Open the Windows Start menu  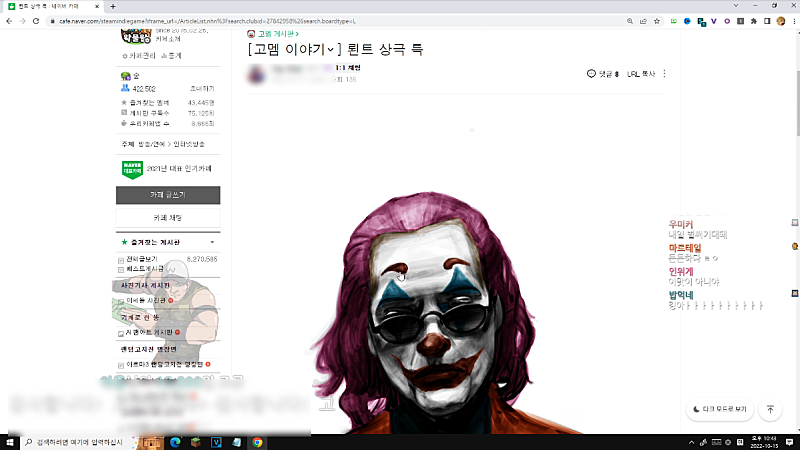pos(9,442)
